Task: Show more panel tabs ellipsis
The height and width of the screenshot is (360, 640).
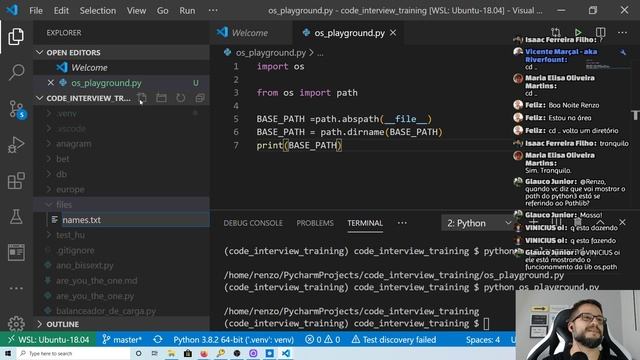Action: tap(402, 223)
